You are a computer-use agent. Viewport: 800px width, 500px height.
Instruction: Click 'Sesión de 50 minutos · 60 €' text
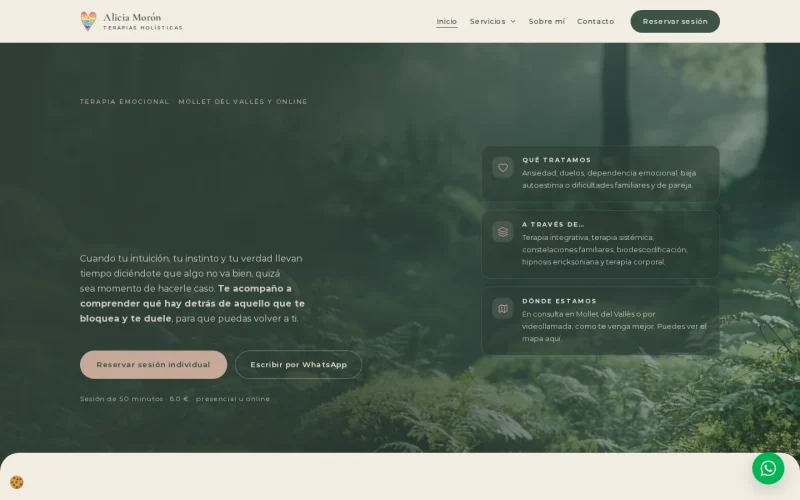tap(135, 398)
